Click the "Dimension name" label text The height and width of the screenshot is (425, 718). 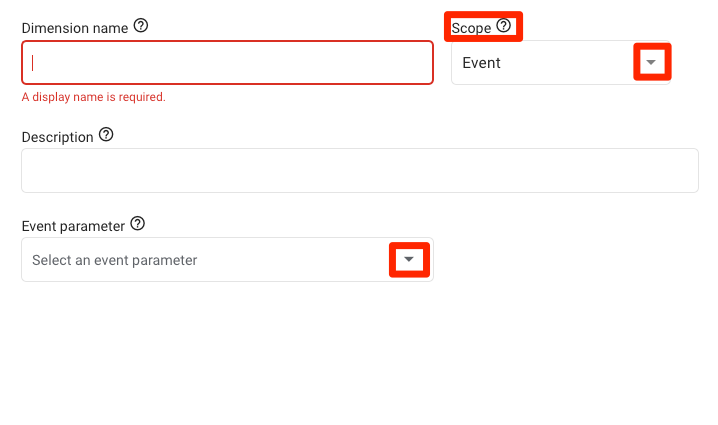click(74, 28)
